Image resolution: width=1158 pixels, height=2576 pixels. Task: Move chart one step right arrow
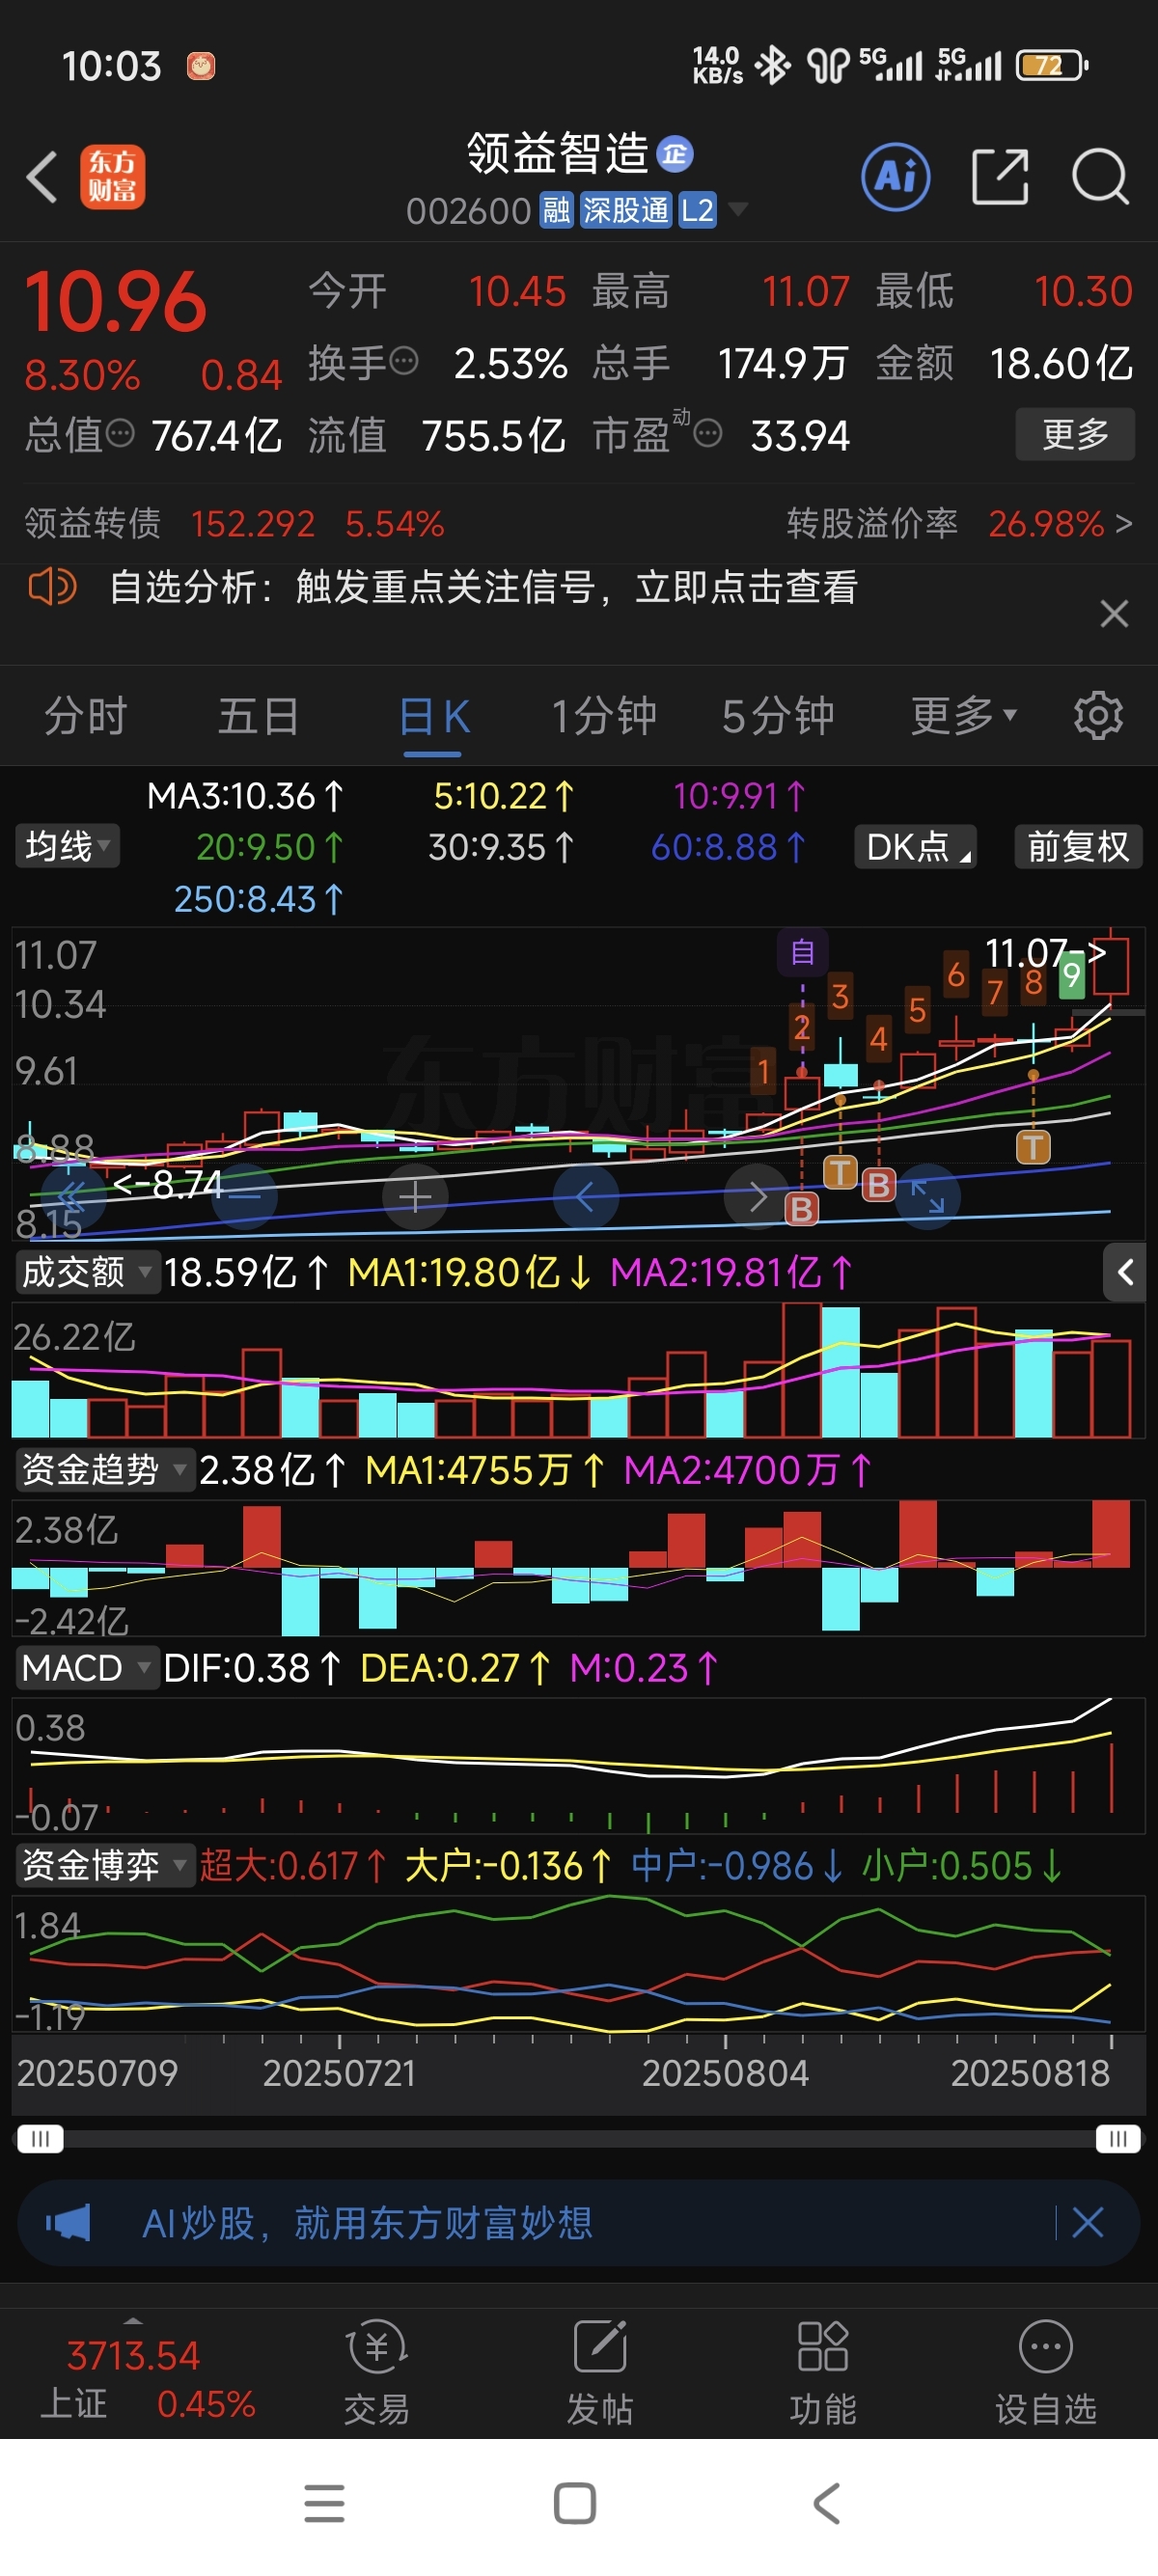pos(757,1196)
